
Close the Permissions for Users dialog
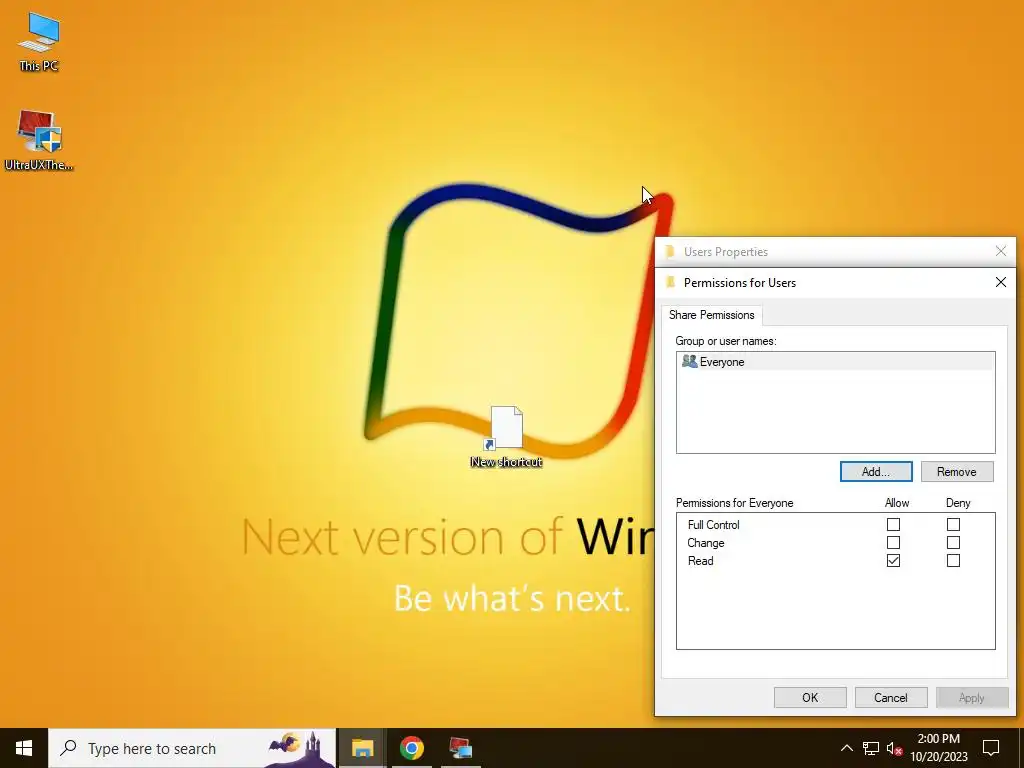(1000, 282)
